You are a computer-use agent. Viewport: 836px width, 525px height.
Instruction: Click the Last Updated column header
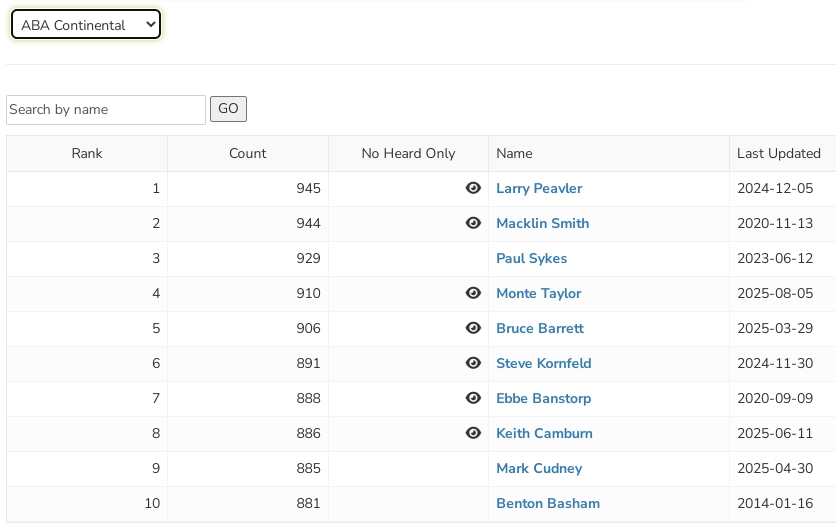point(778,153)
